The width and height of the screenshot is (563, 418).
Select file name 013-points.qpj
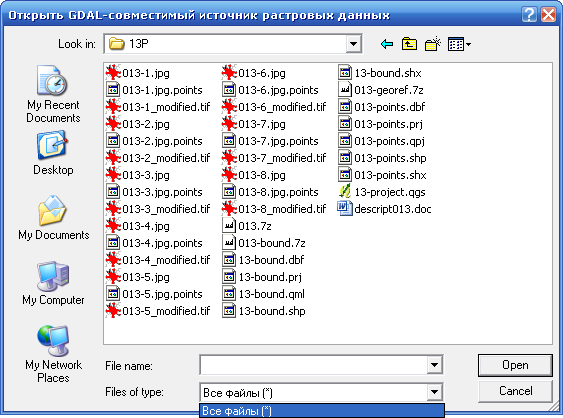390,141
